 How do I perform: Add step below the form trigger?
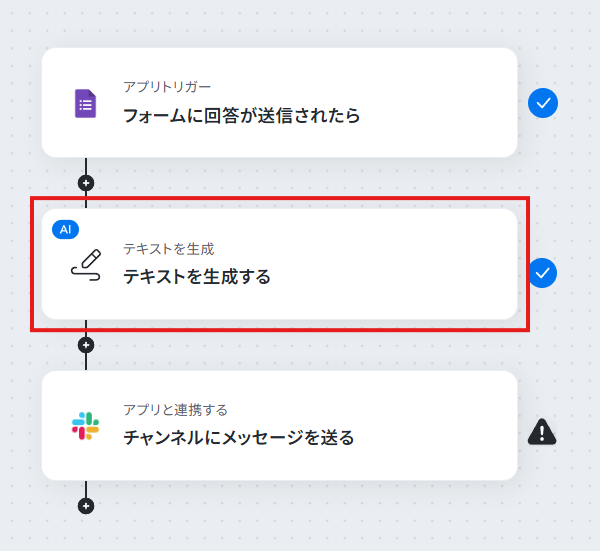click(x=86, y=183)
